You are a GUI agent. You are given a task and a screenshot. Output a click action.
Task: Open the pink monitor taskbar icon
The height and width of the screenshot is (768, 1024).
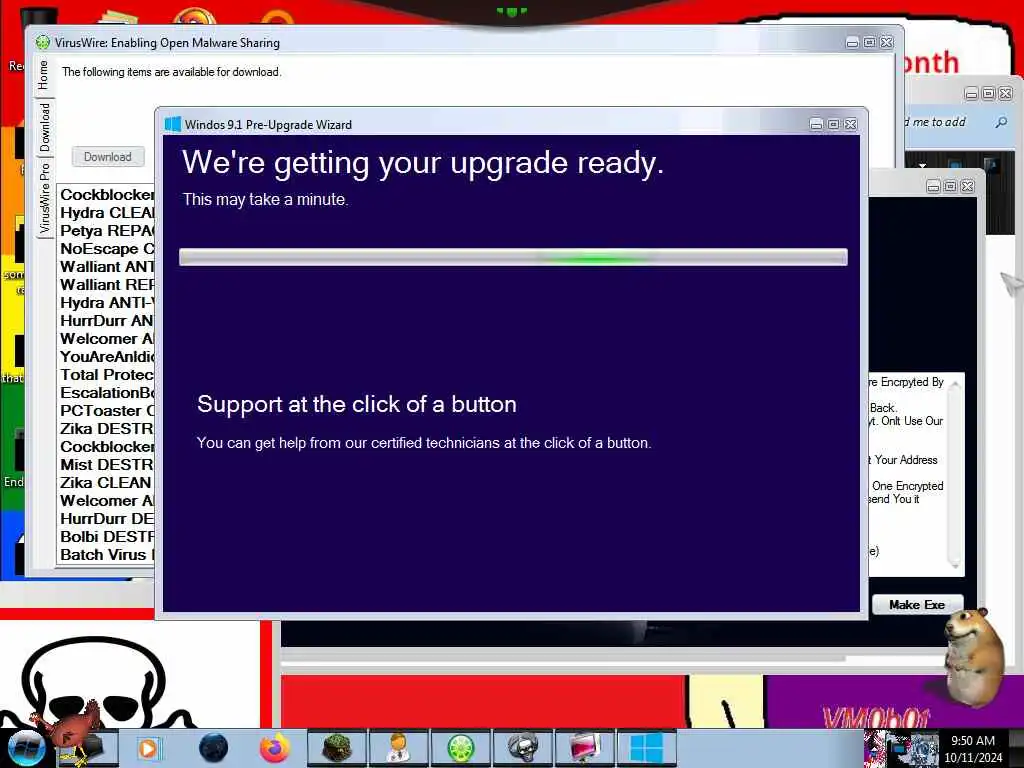coord(584,748)
